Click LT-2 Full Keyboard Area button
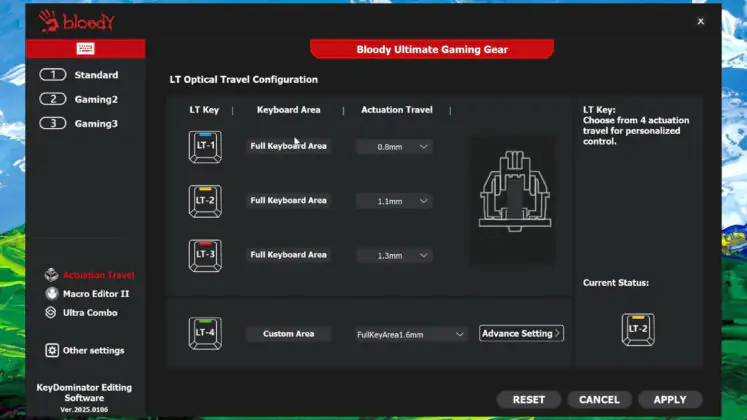Viewport: 747px width, 420px height. [289, 200]
